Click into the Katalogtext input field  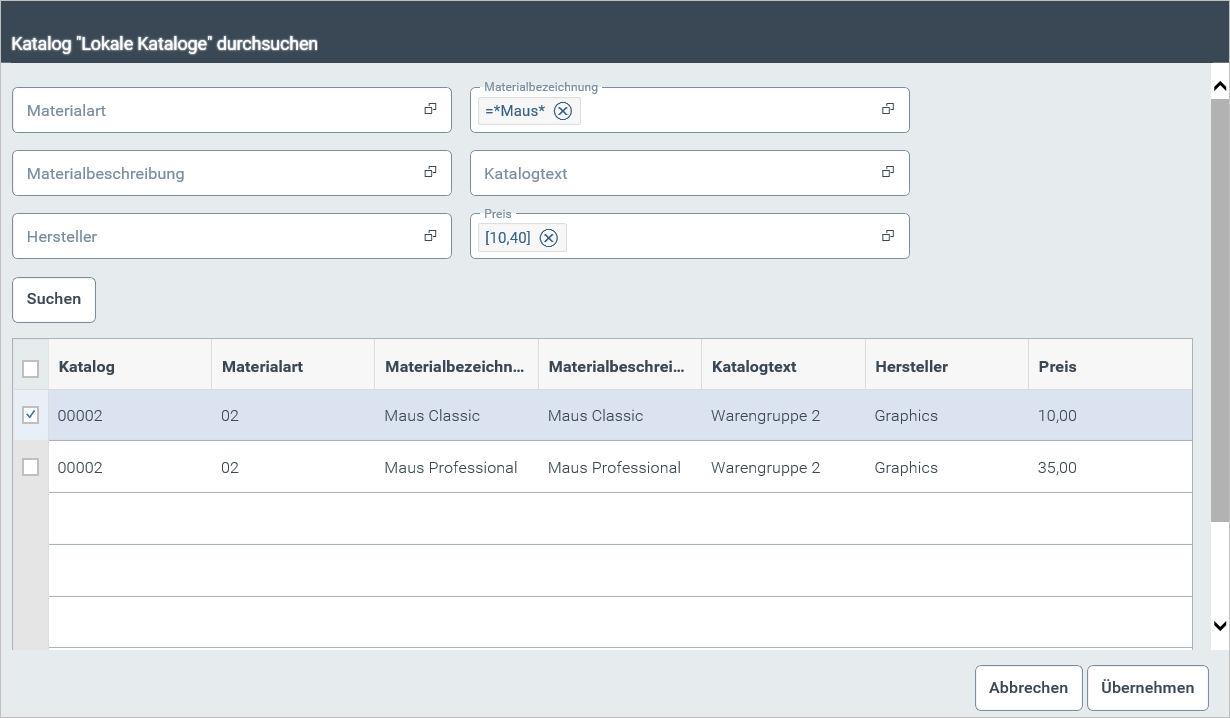[670, 173]
